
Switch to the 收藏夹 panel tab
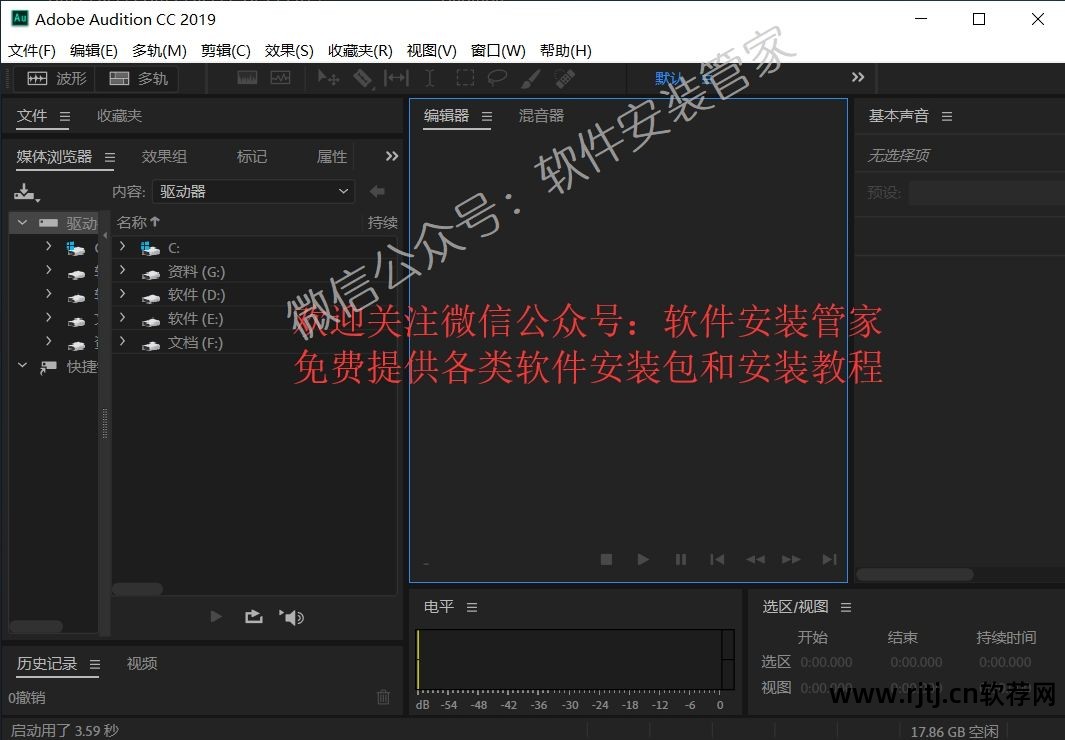click(x=120, y=116)
